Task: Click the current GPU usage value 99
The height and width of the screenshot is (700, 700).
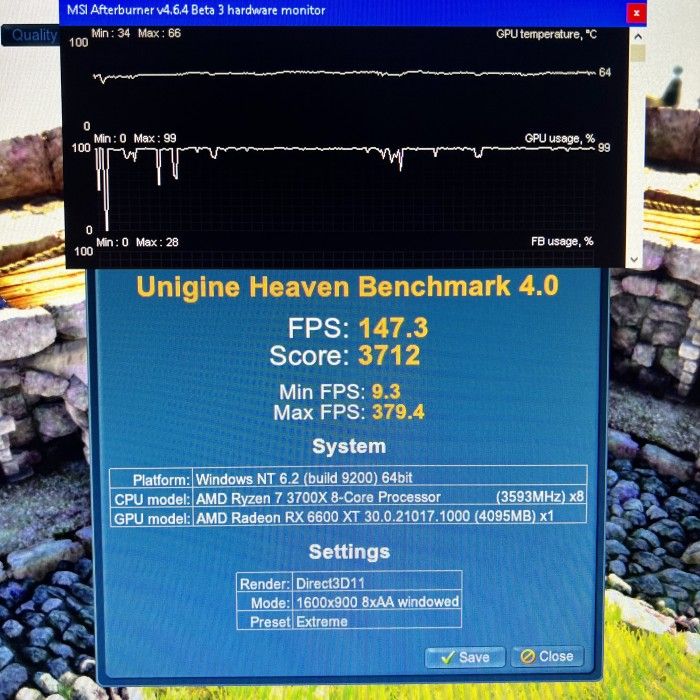Action: [x=604, y=147]
